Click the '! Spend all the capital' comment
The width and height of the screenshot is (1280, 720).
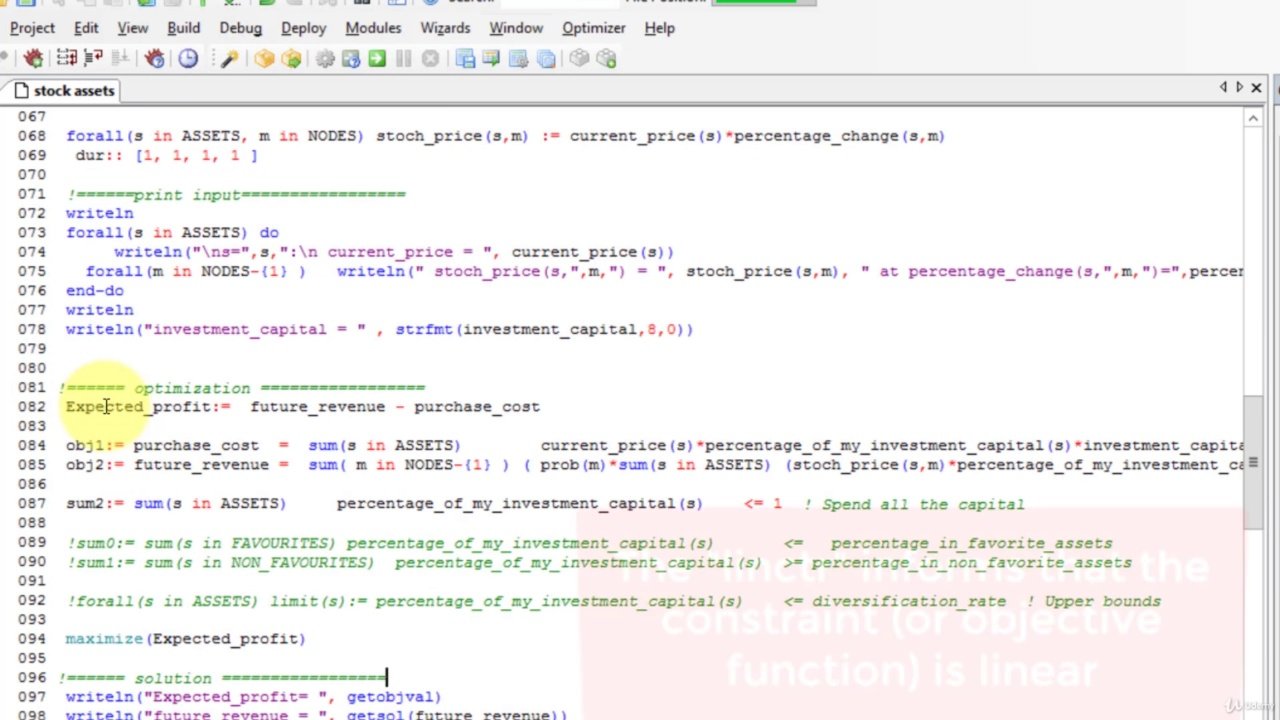(x=913, y=504)
